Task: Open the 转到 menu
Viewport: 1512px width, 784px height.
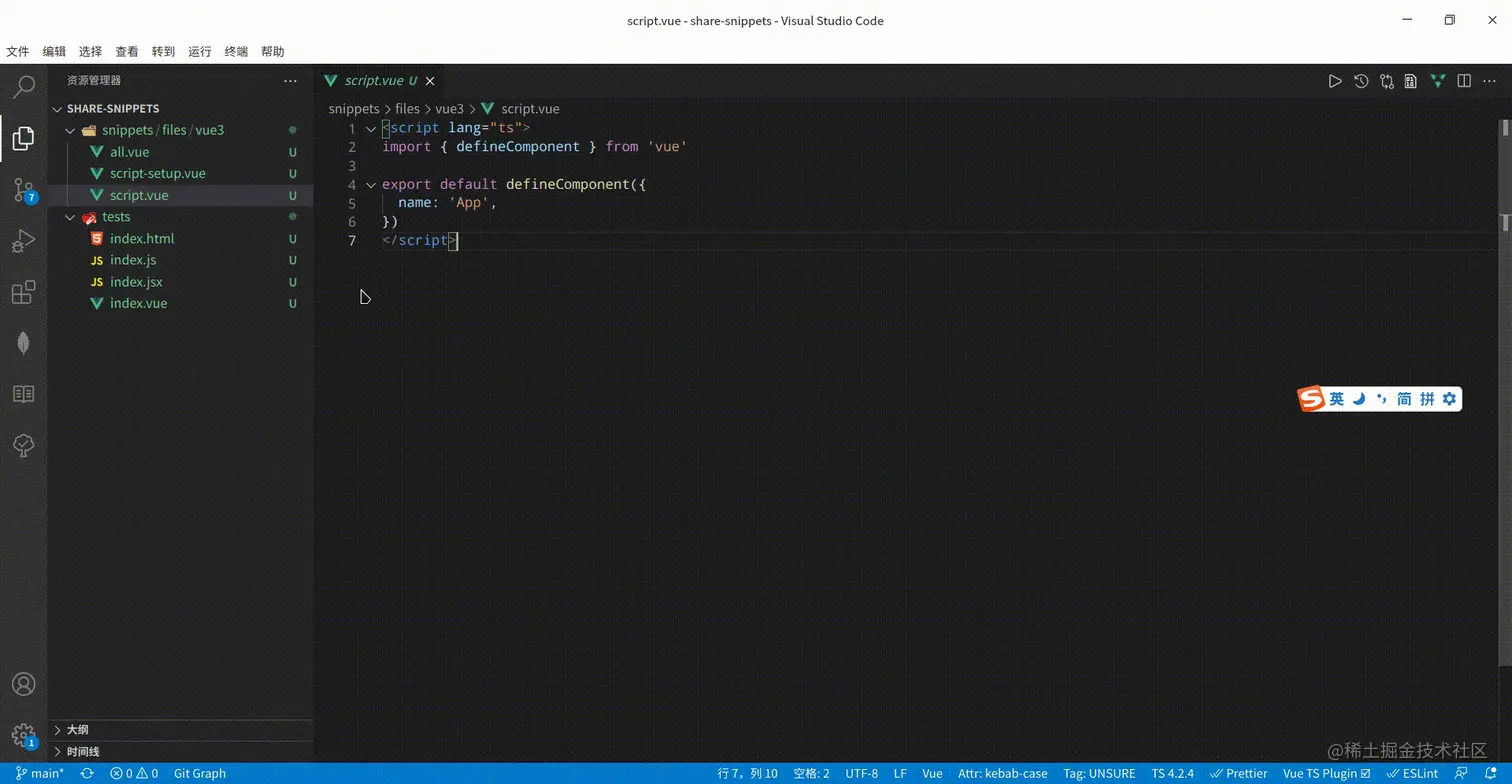Action: pyautogui.click(x=163, y=51)
